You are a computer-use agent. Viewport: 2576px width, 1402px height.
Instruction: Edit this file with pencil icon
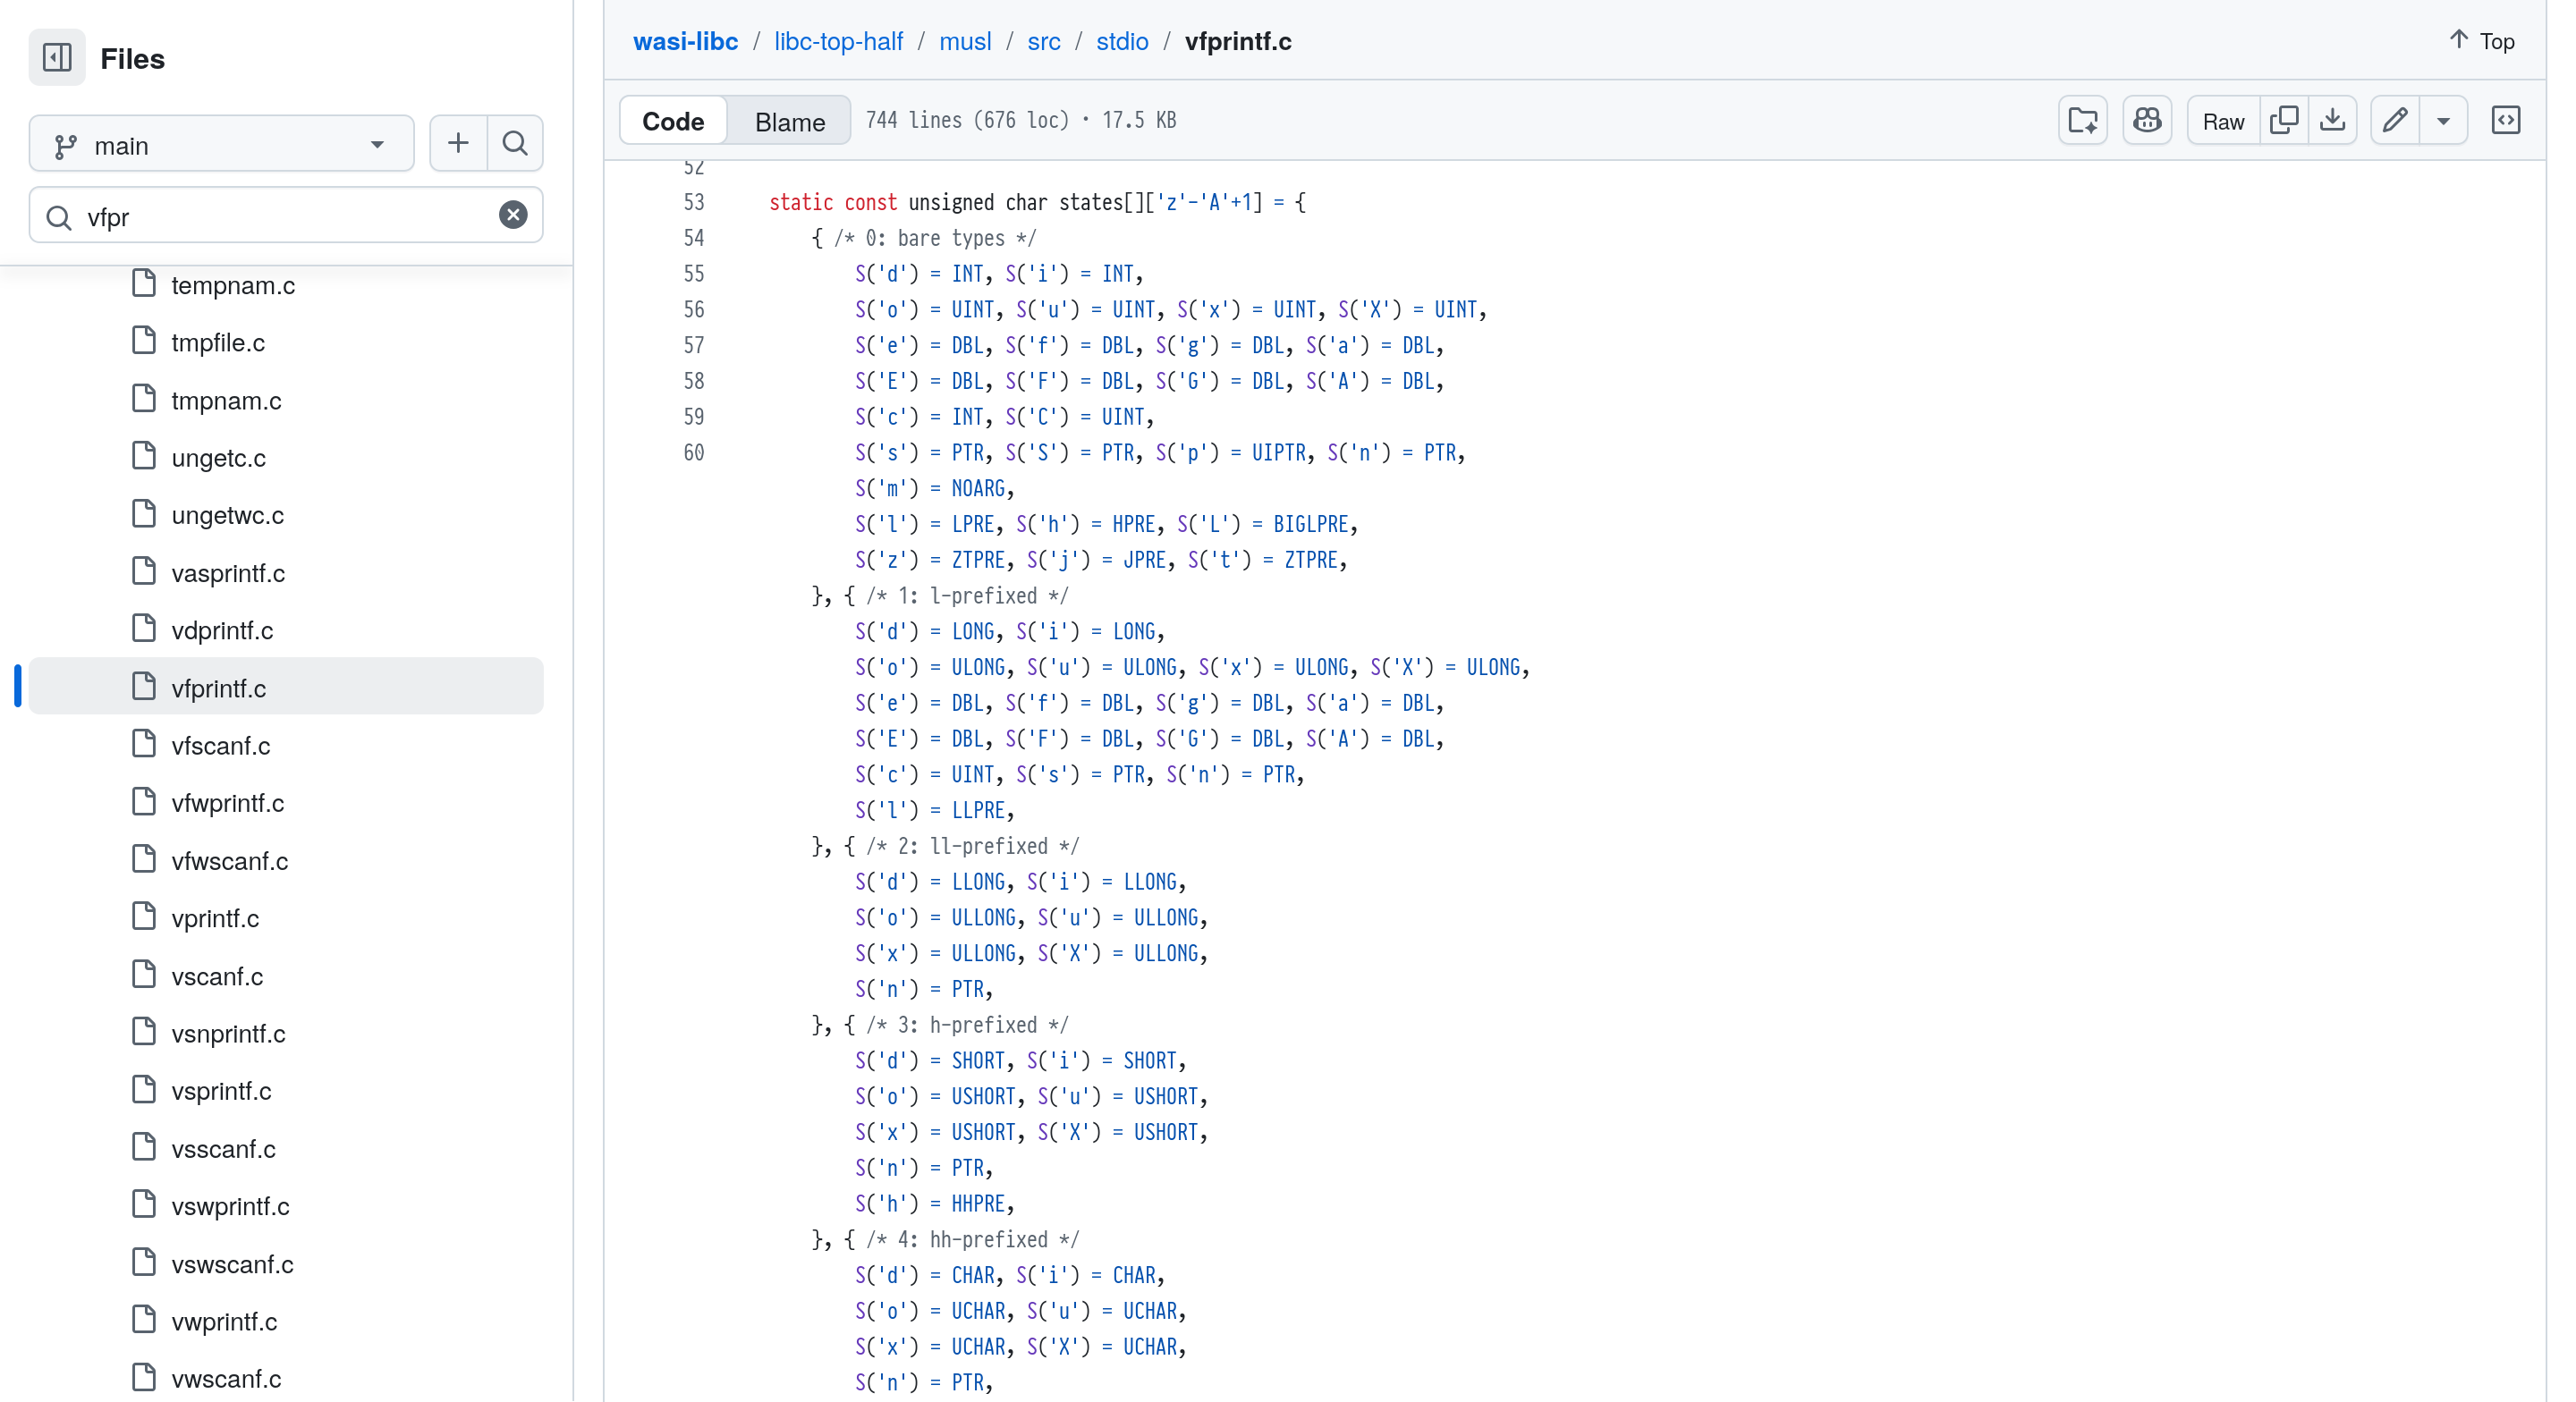pos(2395,121)
